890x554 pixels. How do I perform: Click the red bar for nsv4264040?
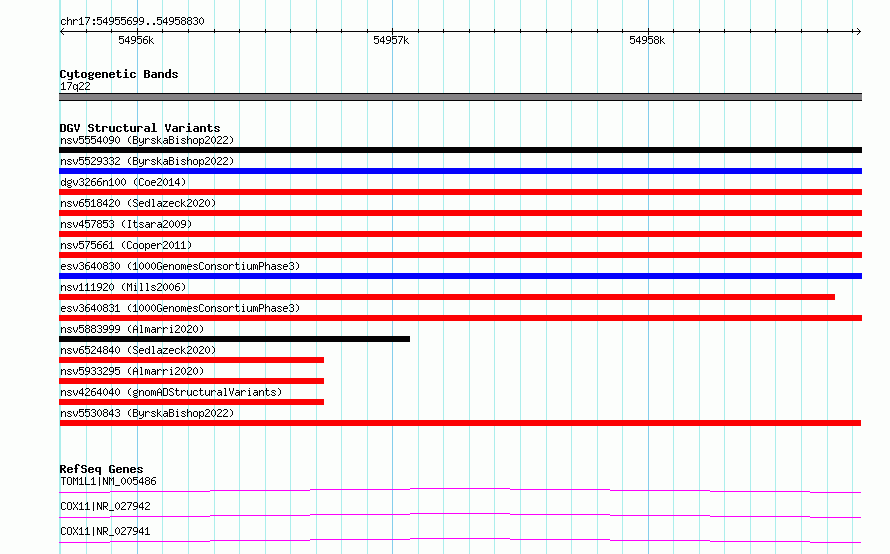(x=191, y=402)
